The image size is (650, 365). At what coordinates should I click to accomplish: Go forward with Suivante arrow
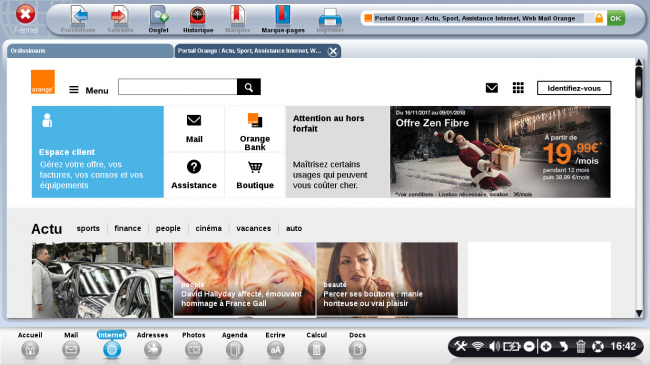point(120,16)
